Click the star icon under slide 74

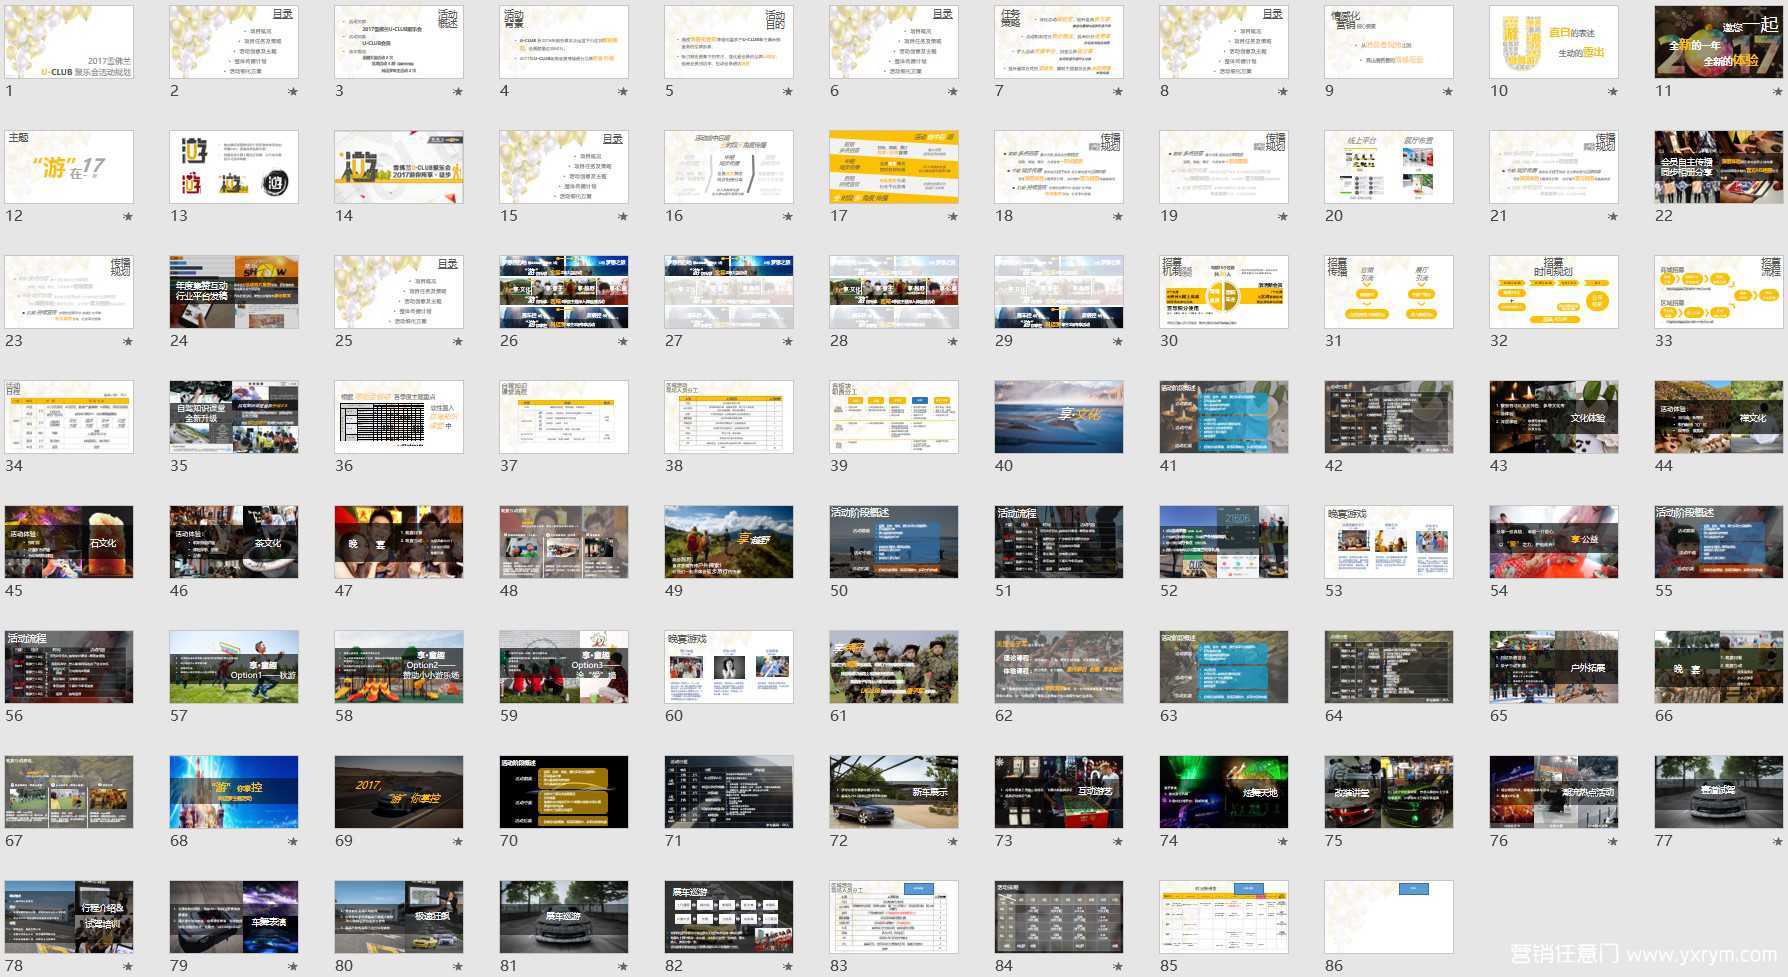(1283, 842)
